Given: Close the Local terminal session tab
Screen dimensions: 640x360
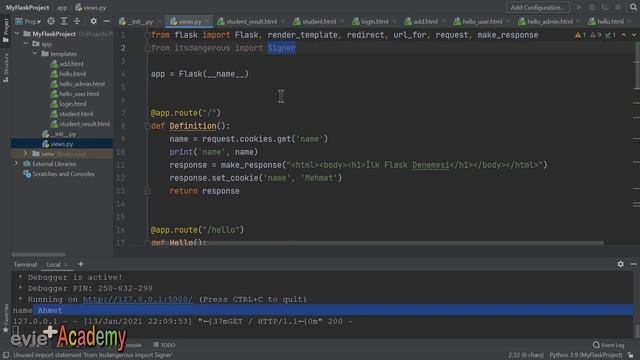Looking at the screenshot, I should [66, 264].
